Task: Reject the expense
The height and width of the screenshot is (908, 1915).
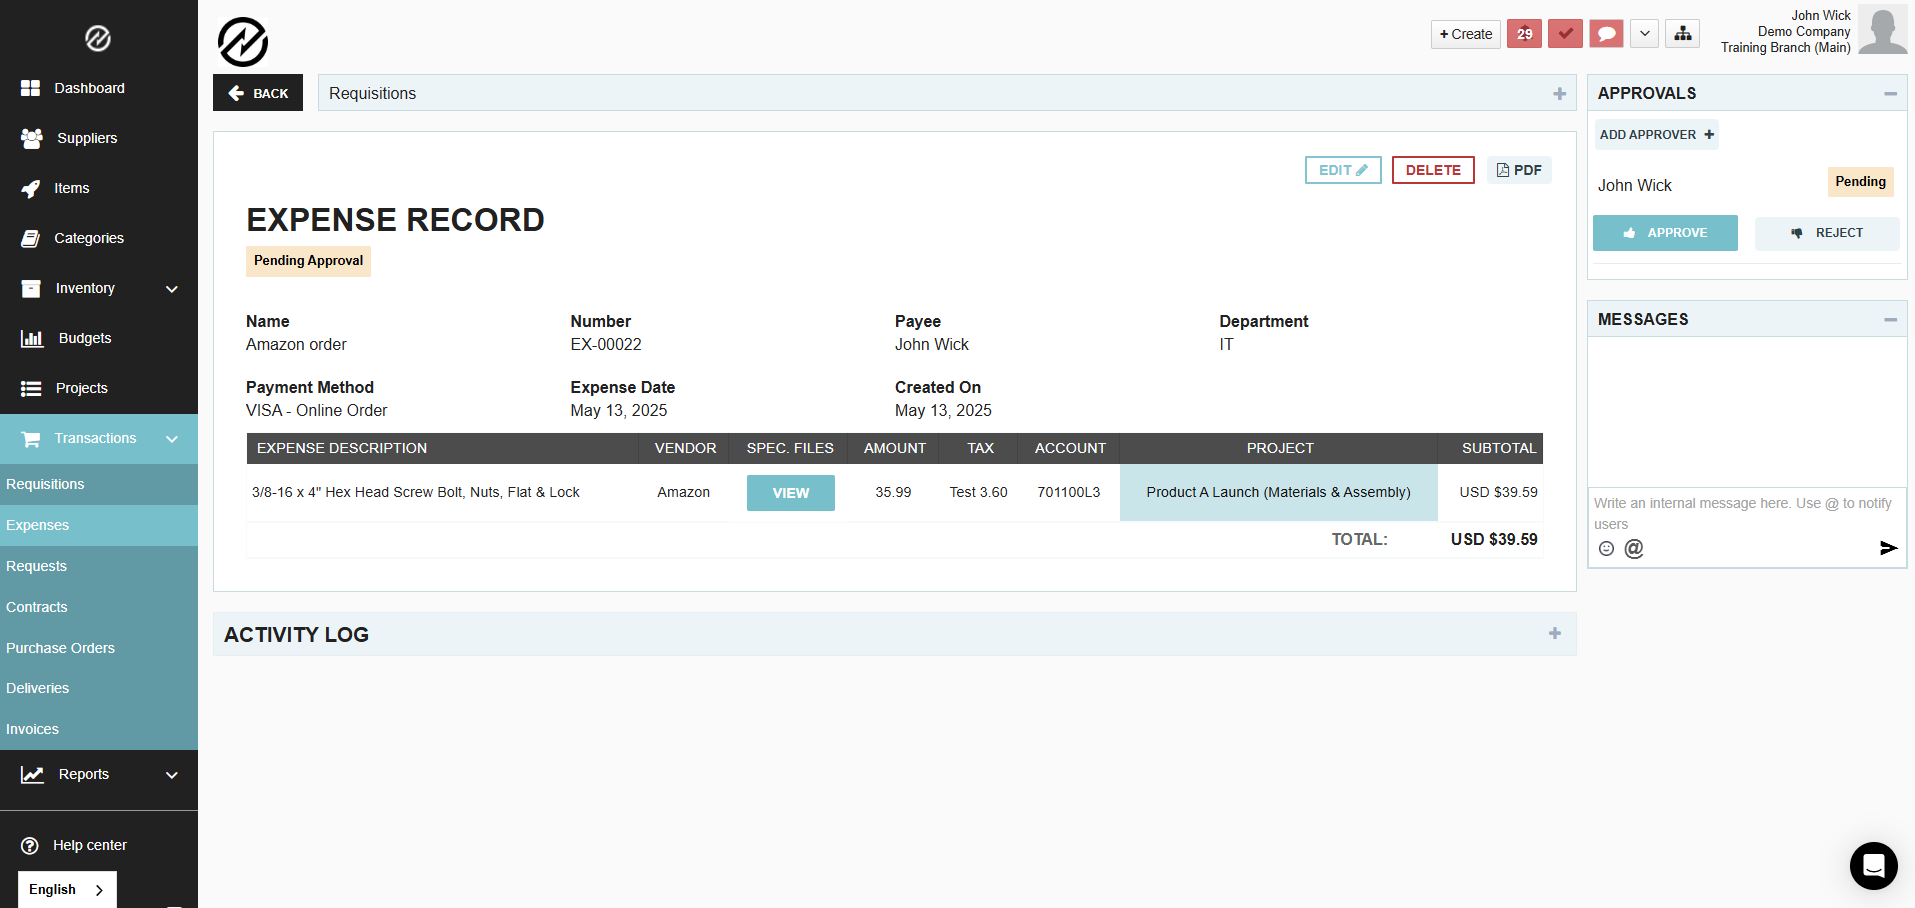Action: point(1827,233)
